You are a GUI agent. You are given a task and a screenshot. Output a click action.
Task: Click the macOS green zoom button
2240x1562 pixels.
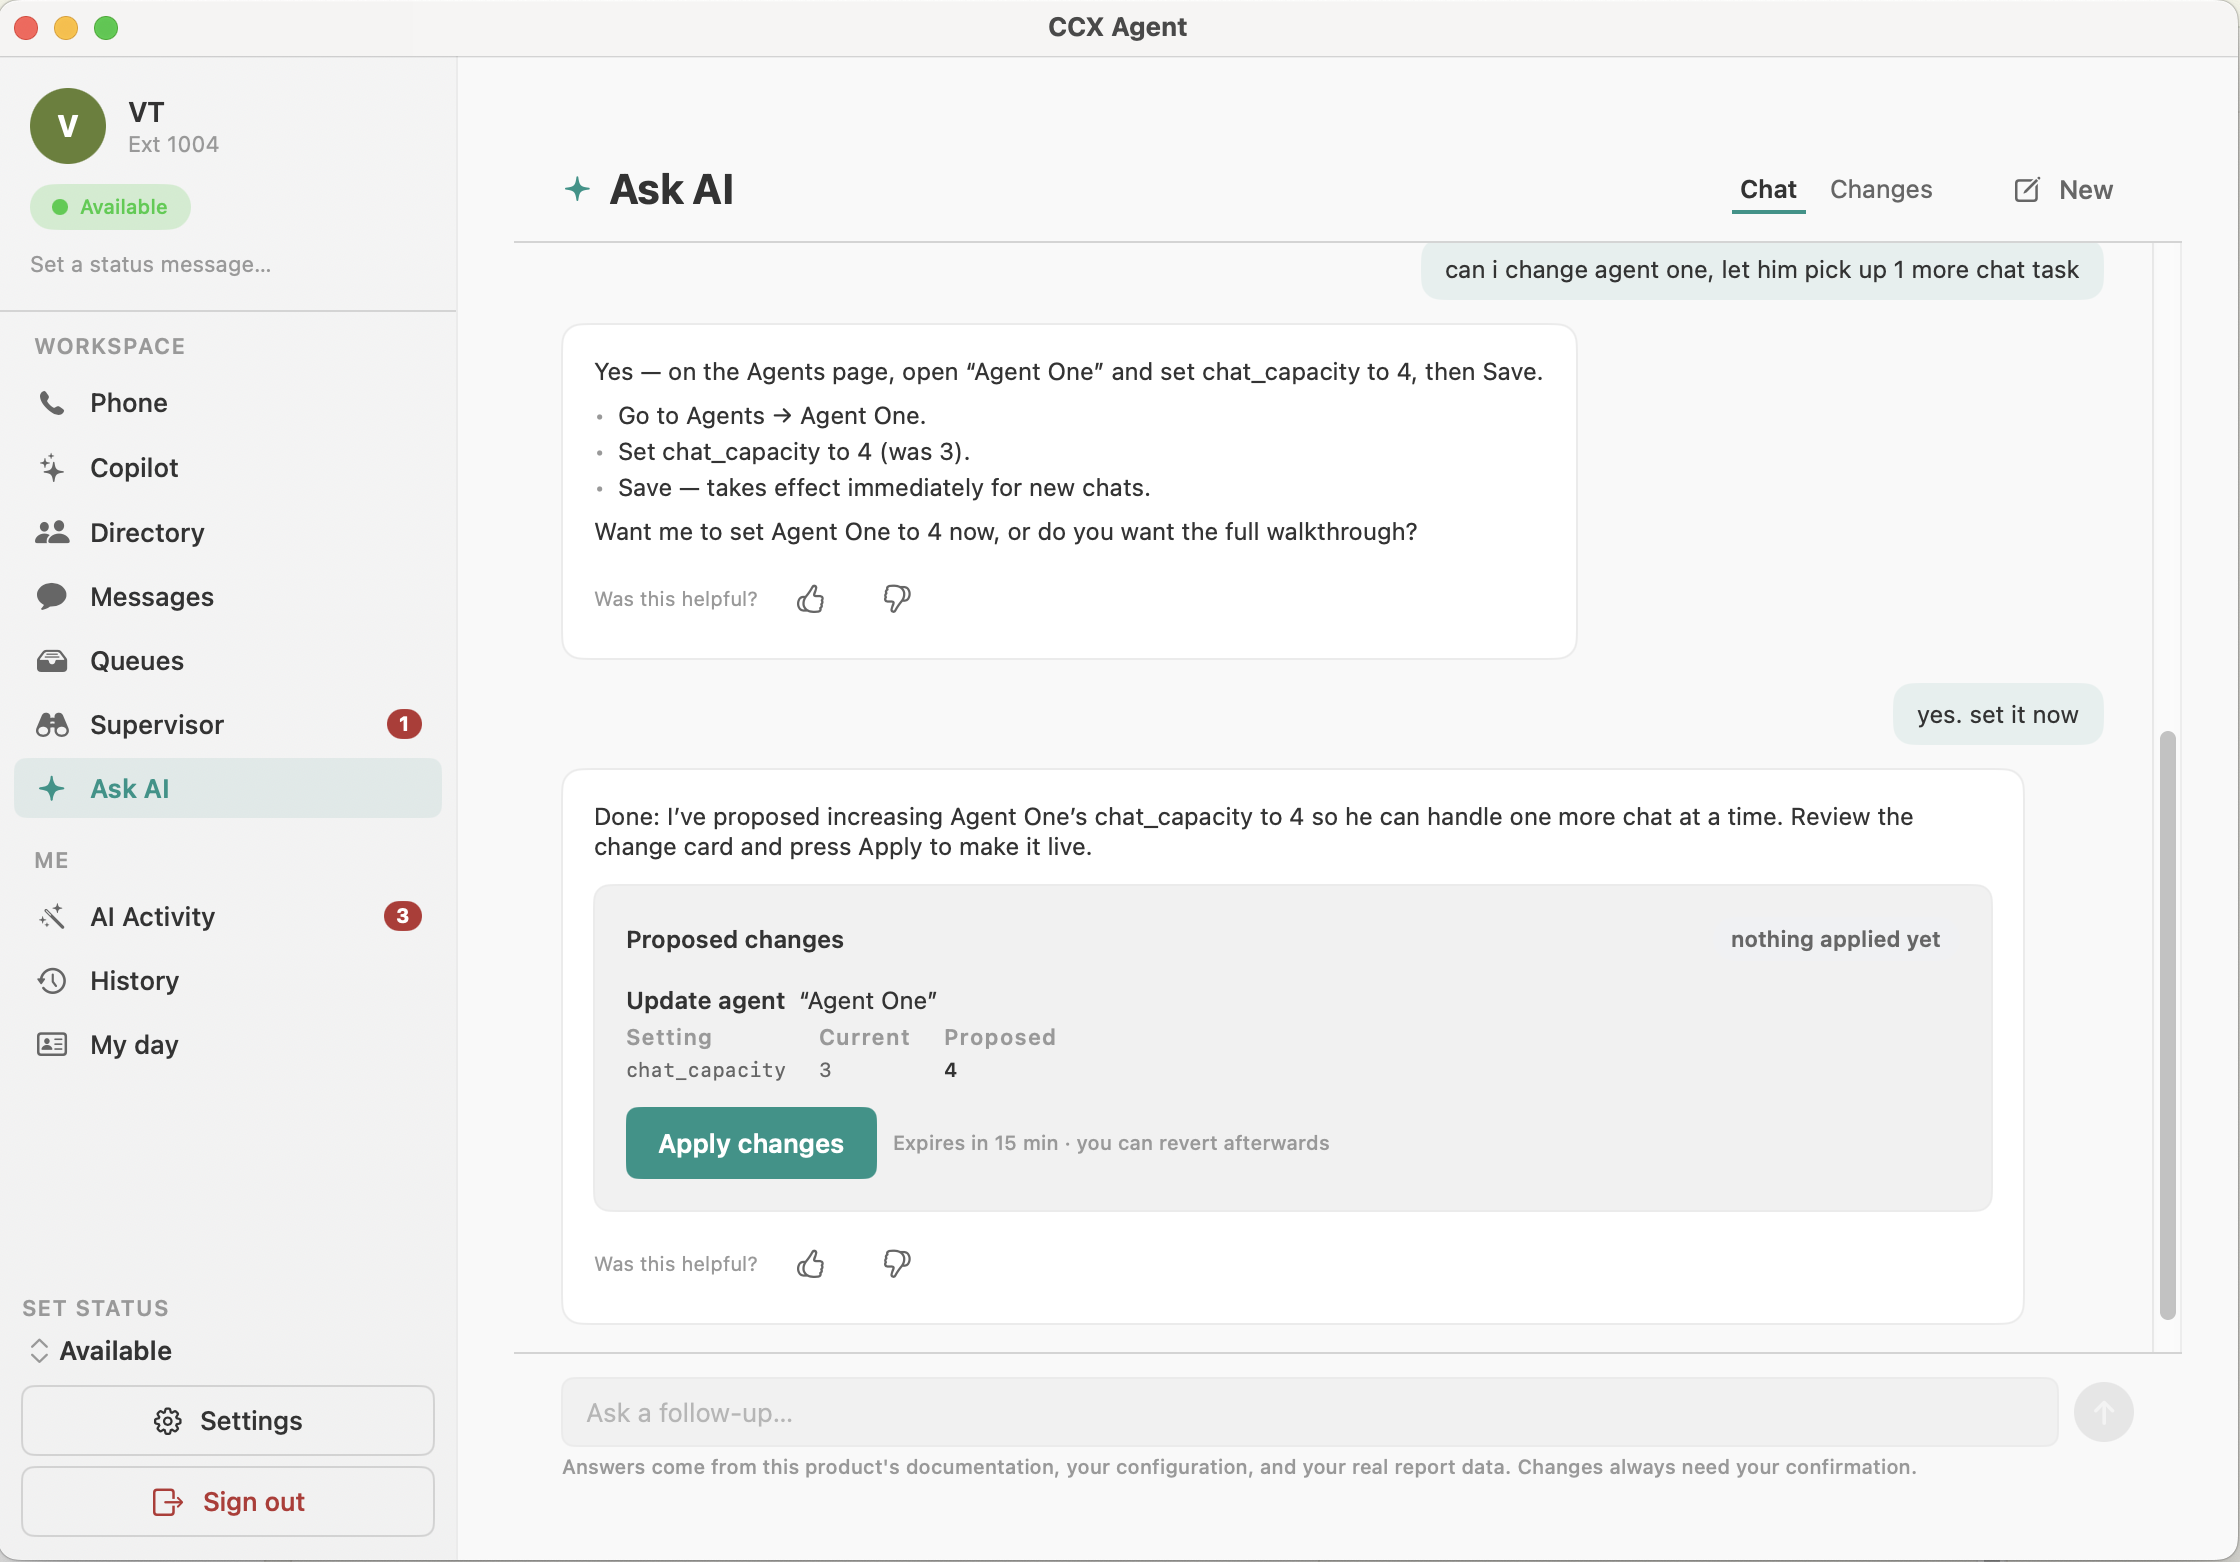click(x=106, y=27)
